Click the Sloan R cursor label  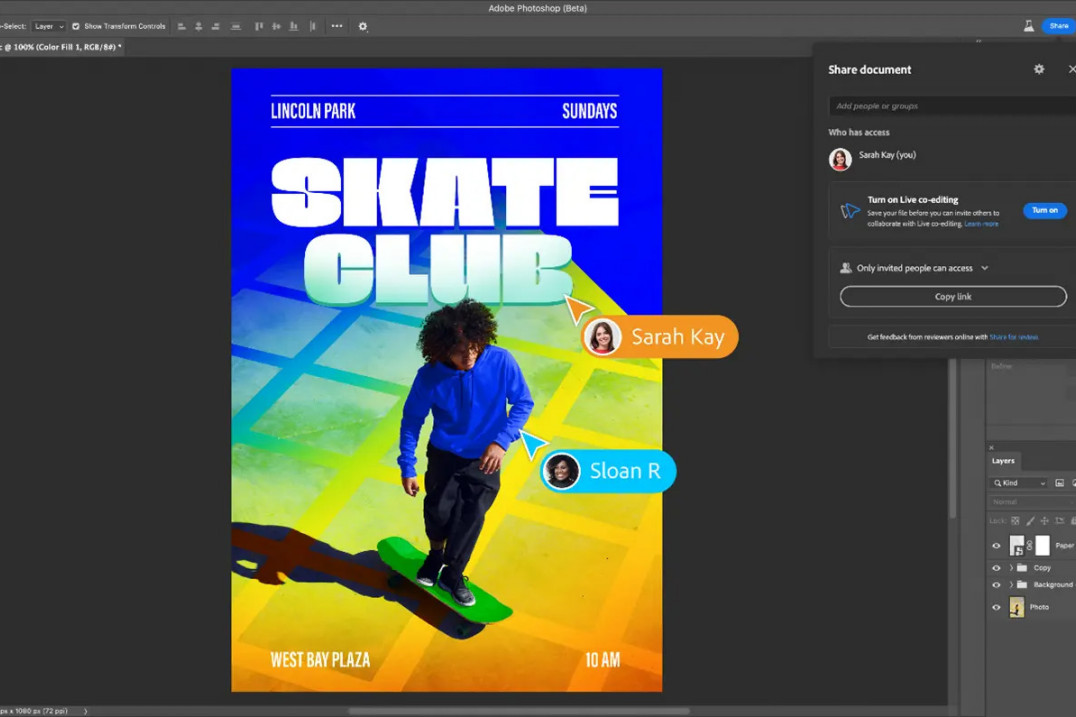pyautogui.click(x=608, y=471)
